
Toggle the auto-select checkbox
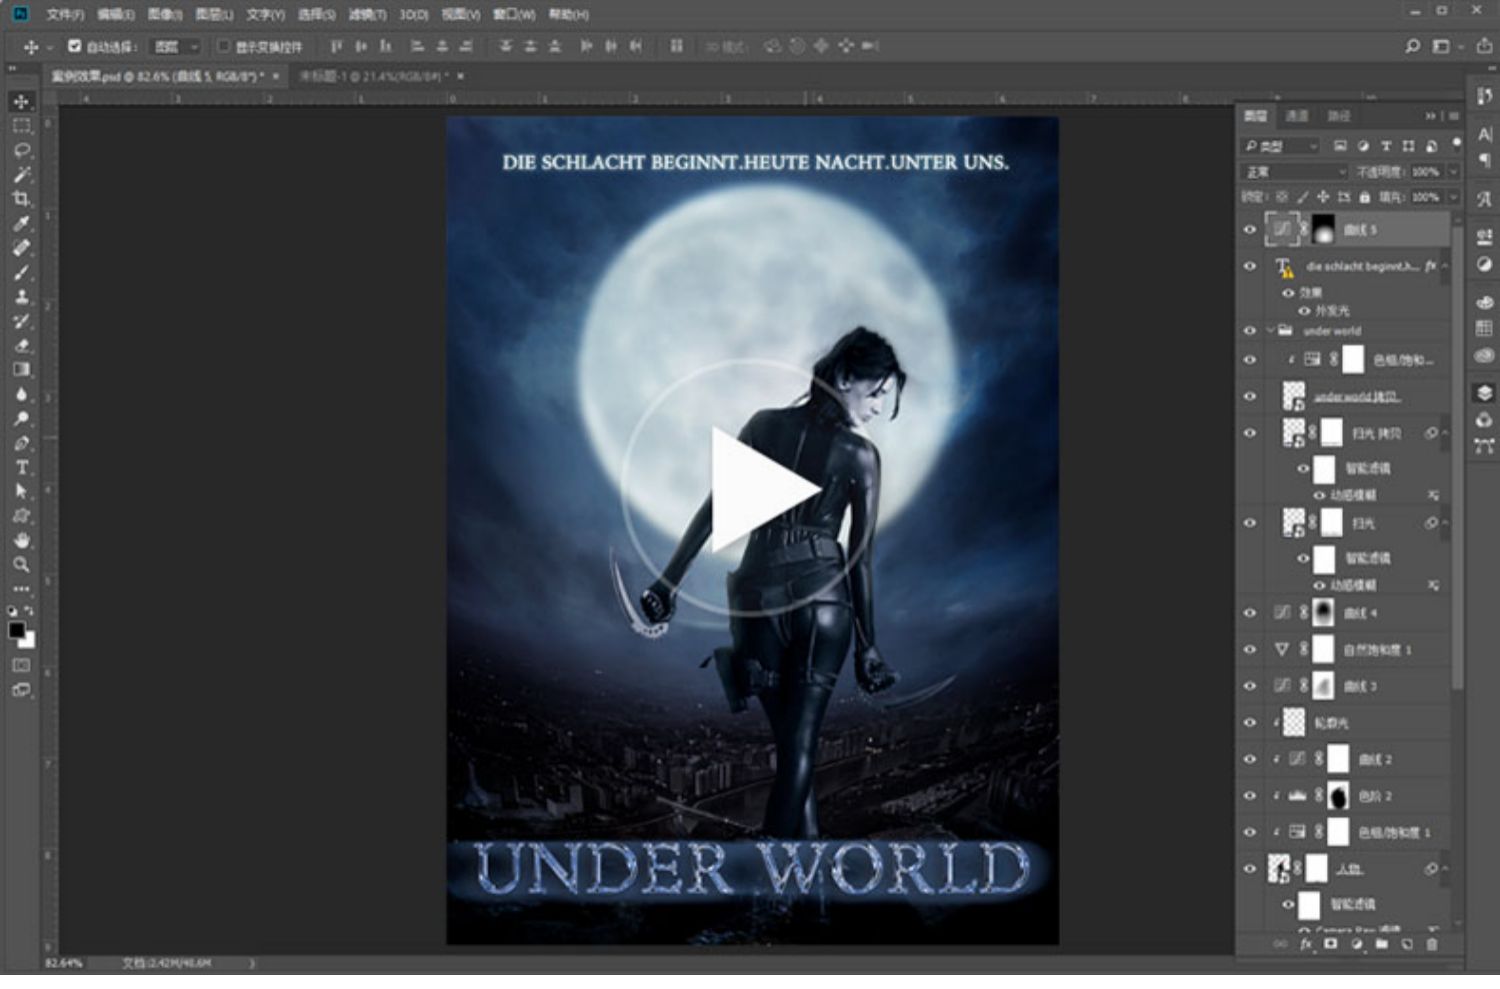(74, 46)
